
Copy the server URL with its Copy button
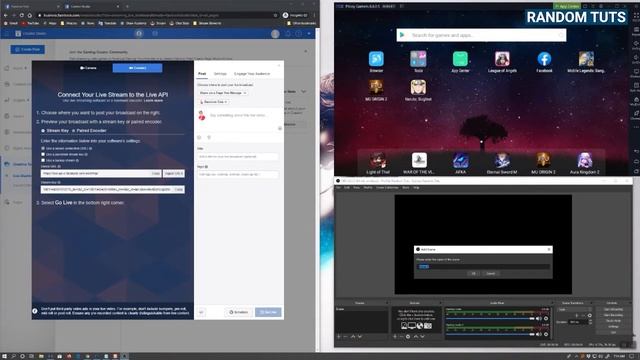click(x=156, y=173)
